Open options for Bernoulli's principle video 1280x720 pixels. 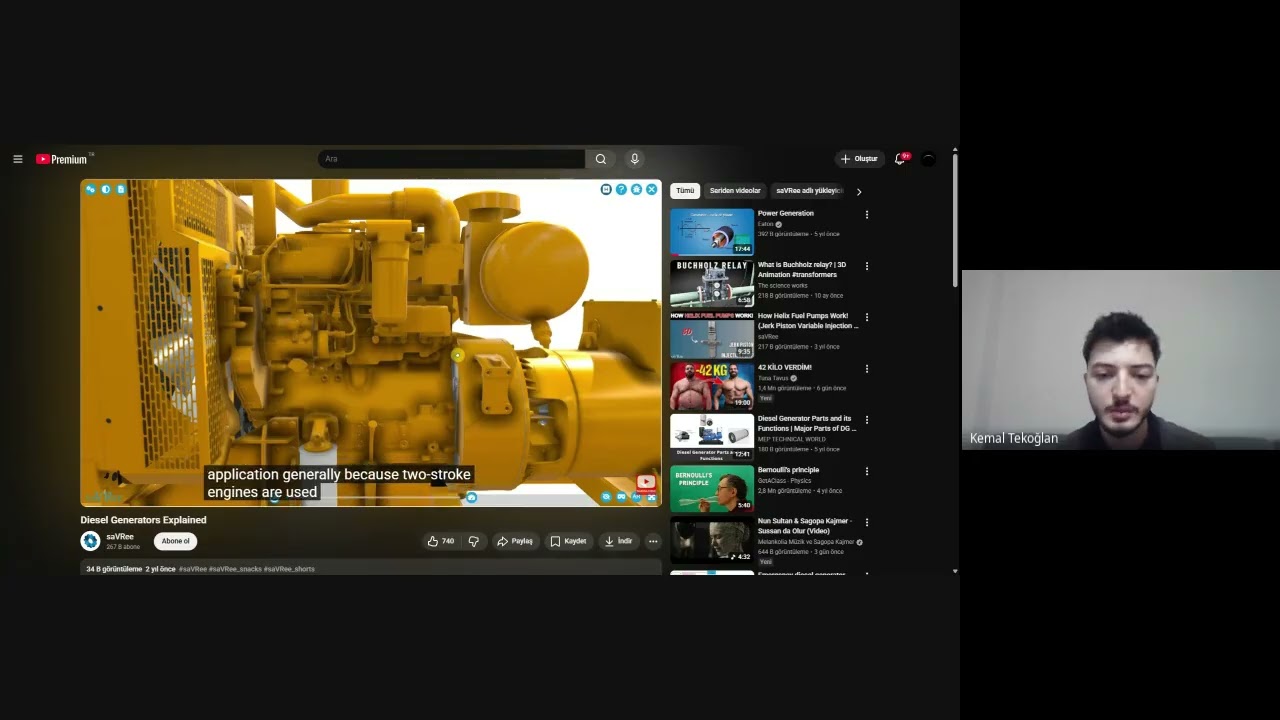[866, 471]
